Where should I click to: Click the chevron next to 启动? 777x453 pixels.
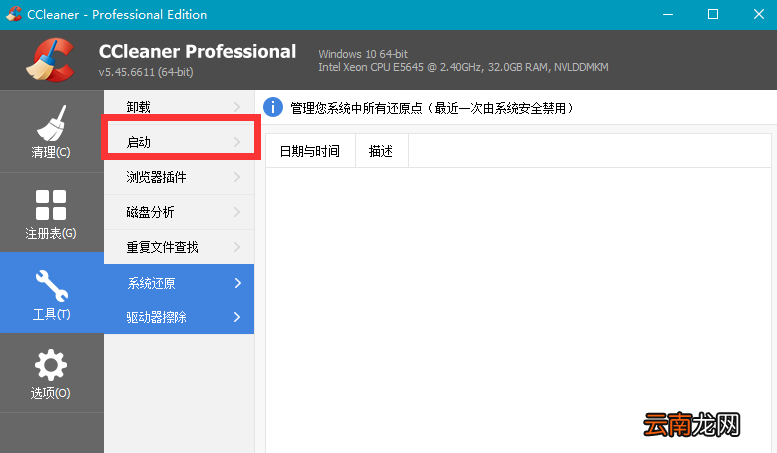coord(237,142)
